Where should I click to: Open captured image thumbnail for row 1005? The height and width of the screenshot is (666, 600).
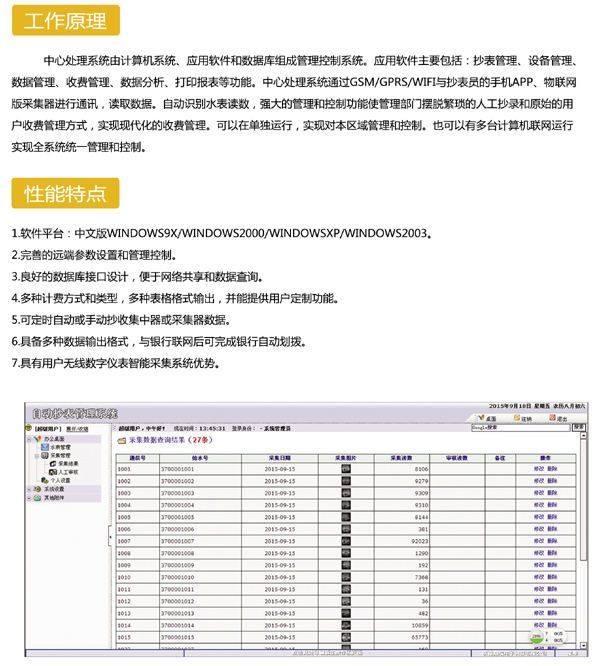[x=346, y=517]
